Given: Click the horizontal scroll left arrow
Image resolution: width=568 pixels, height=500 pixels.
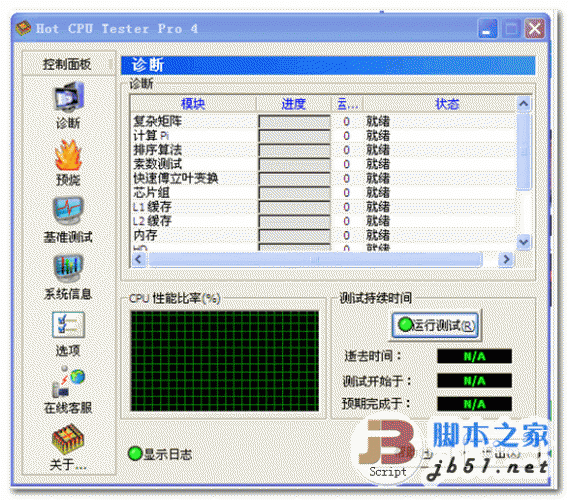Looking at the screenshot, I should 139,259.
